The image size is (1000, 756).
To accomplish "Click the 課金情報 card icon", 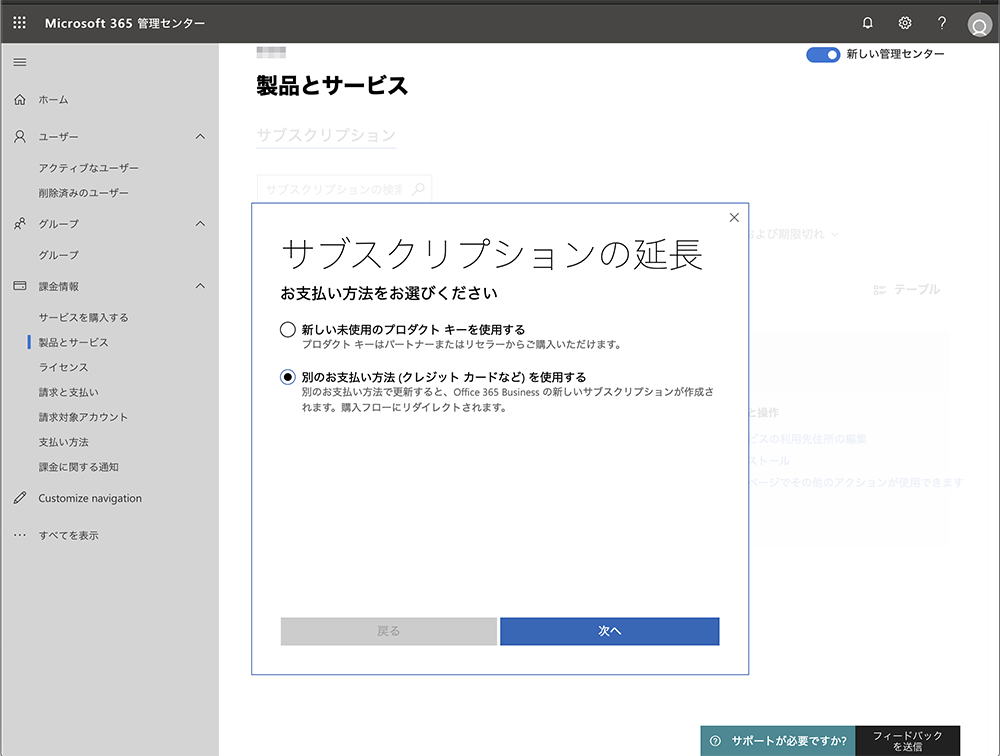I will 20,286.
